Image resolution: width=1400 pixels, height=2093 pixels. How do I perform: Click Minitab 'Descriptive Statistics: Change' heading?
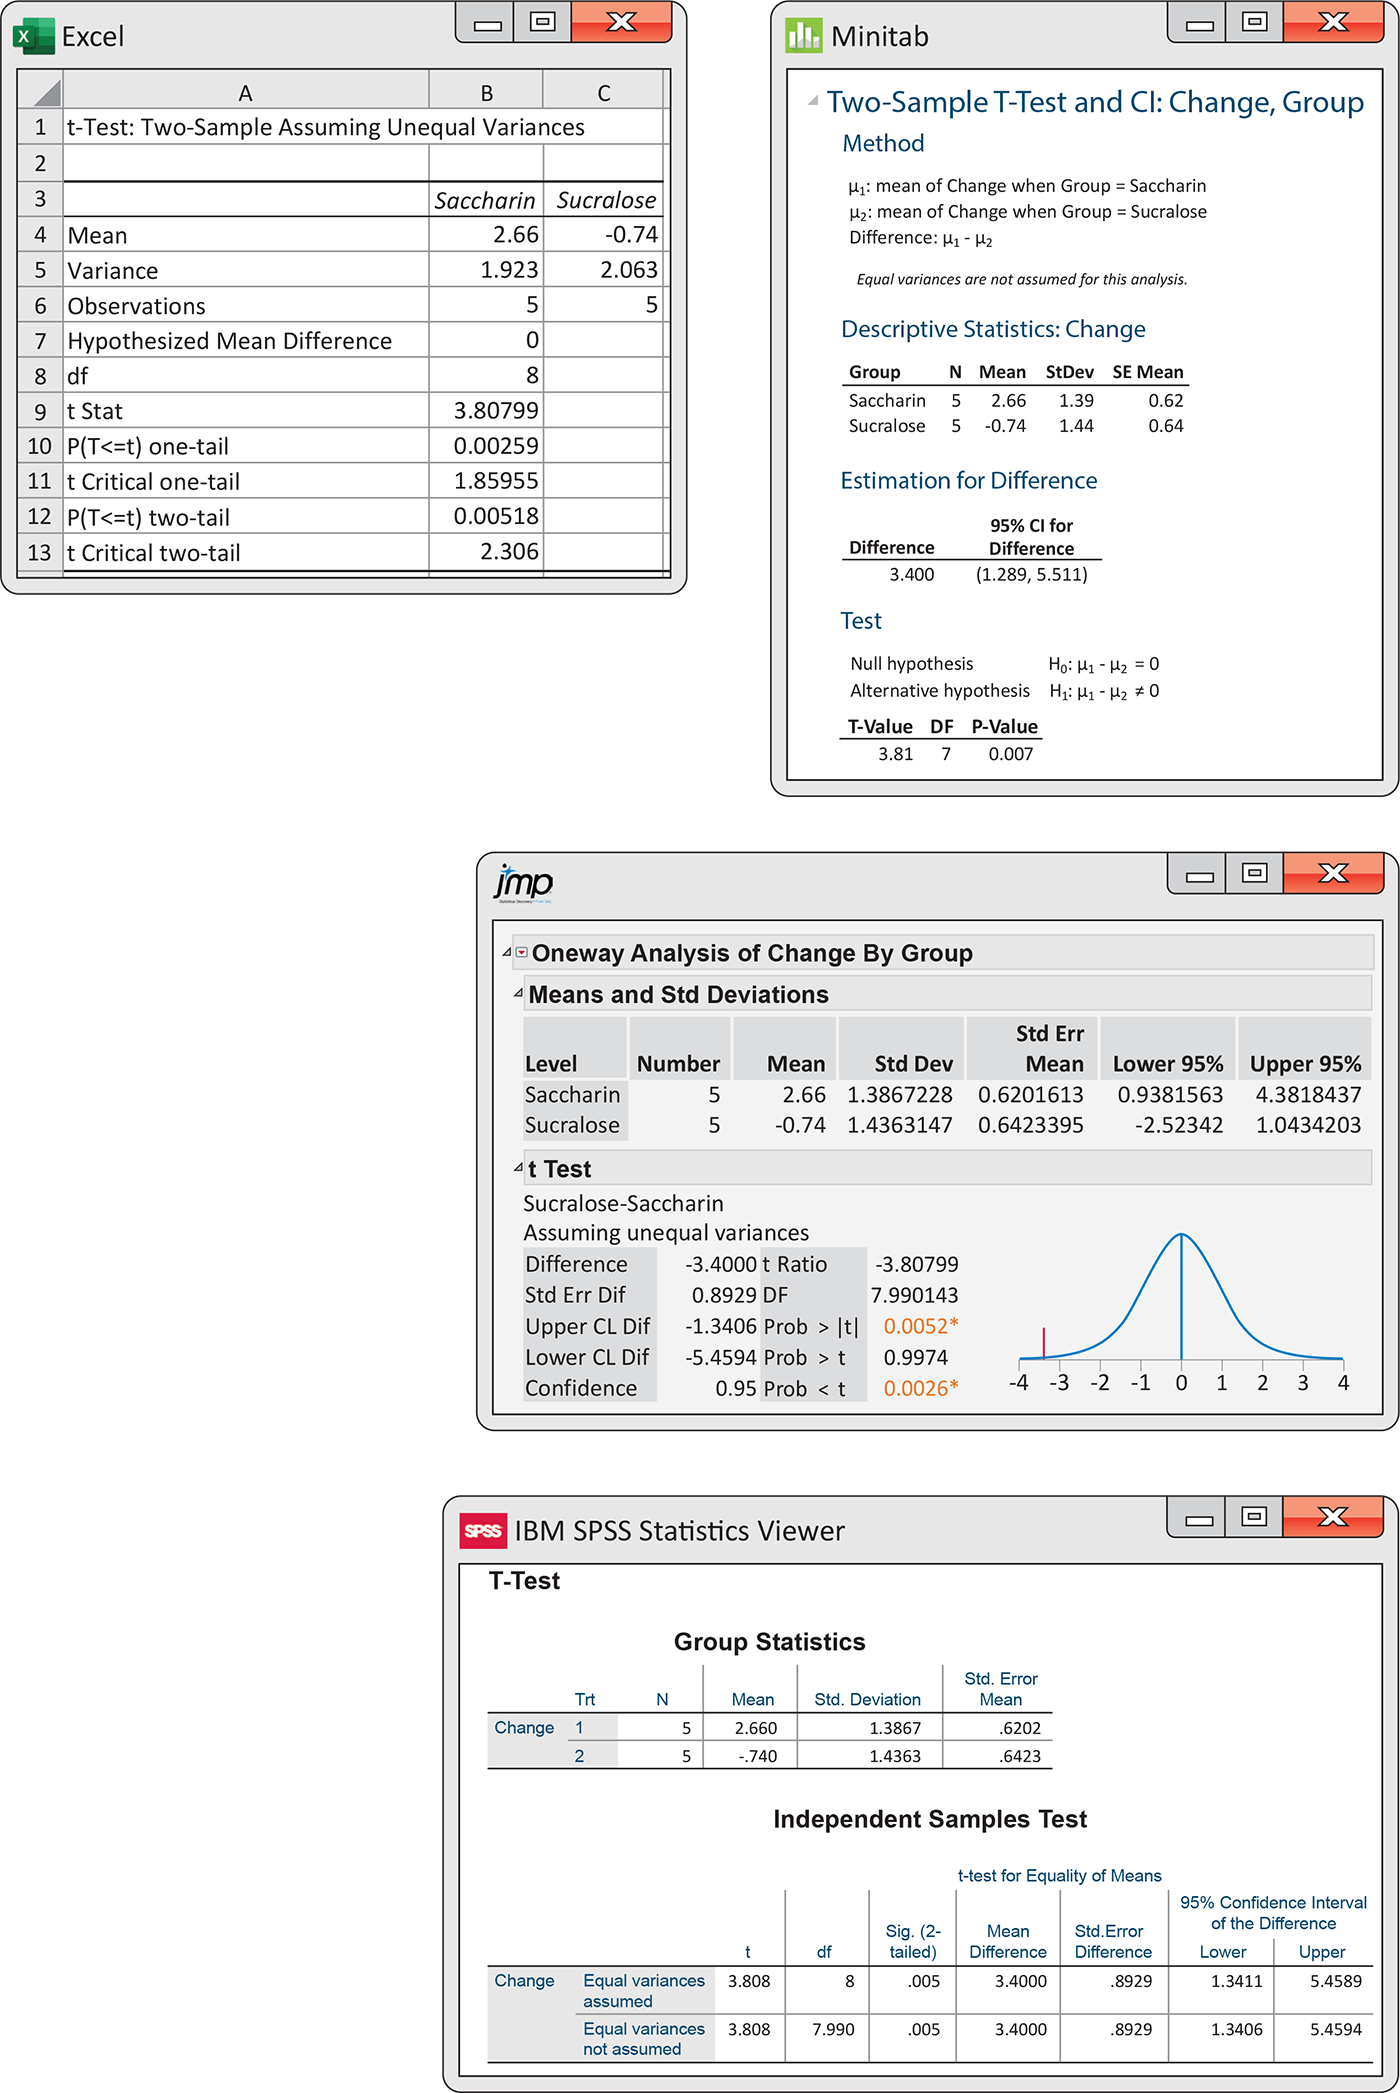(x=993, y=329)
